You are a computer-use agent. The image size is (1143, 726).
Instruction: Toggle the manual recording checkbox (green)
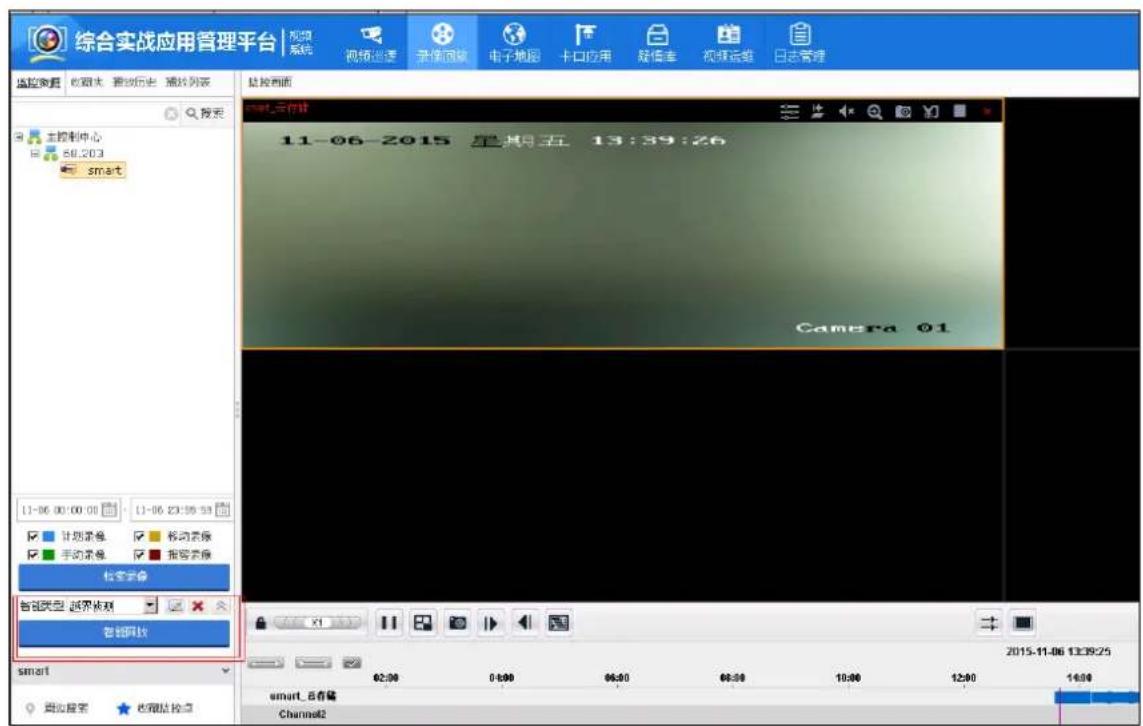32,555
